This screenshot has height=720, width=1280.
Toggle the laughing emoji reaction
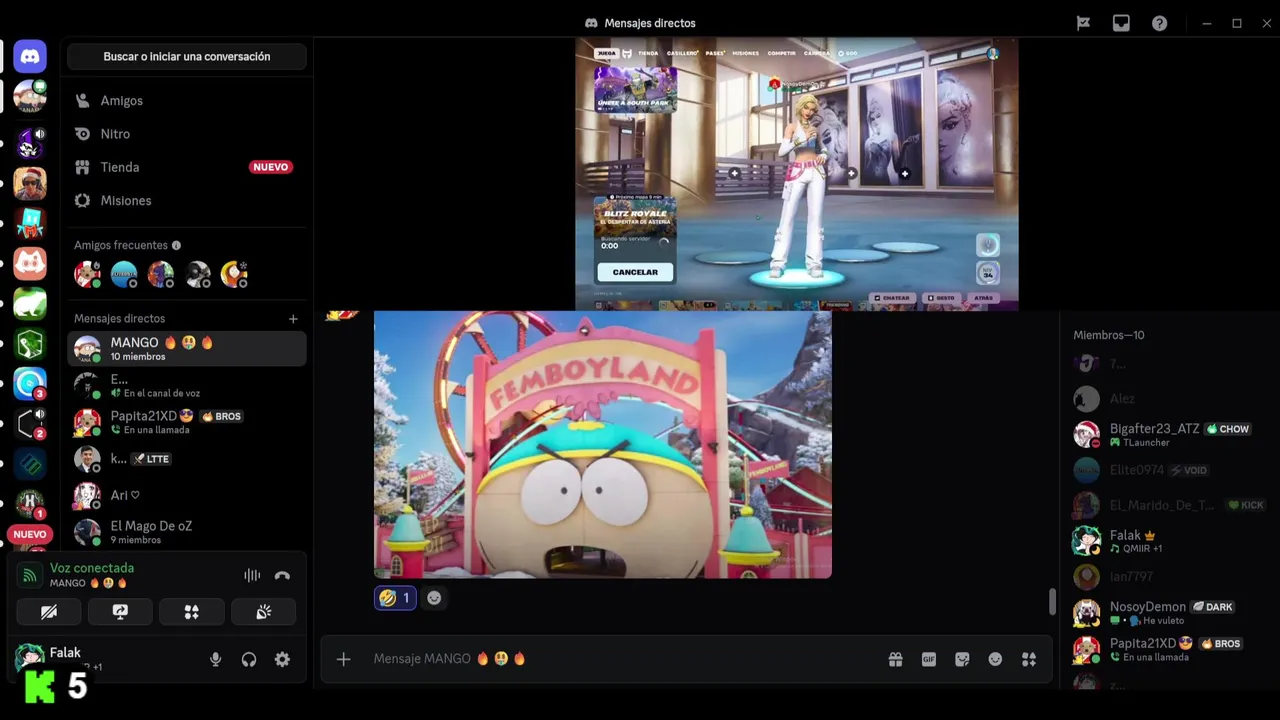[395, 598]
